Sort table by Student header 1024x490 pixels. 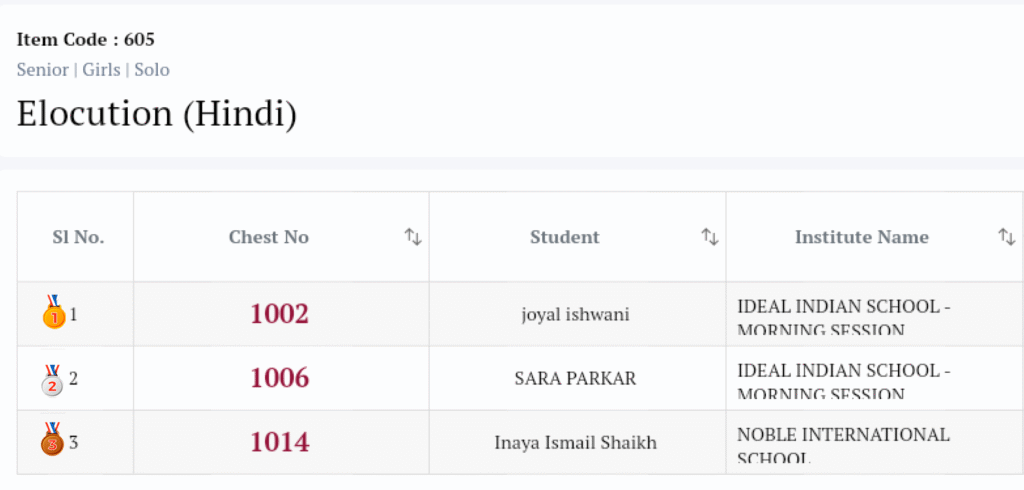565,237
